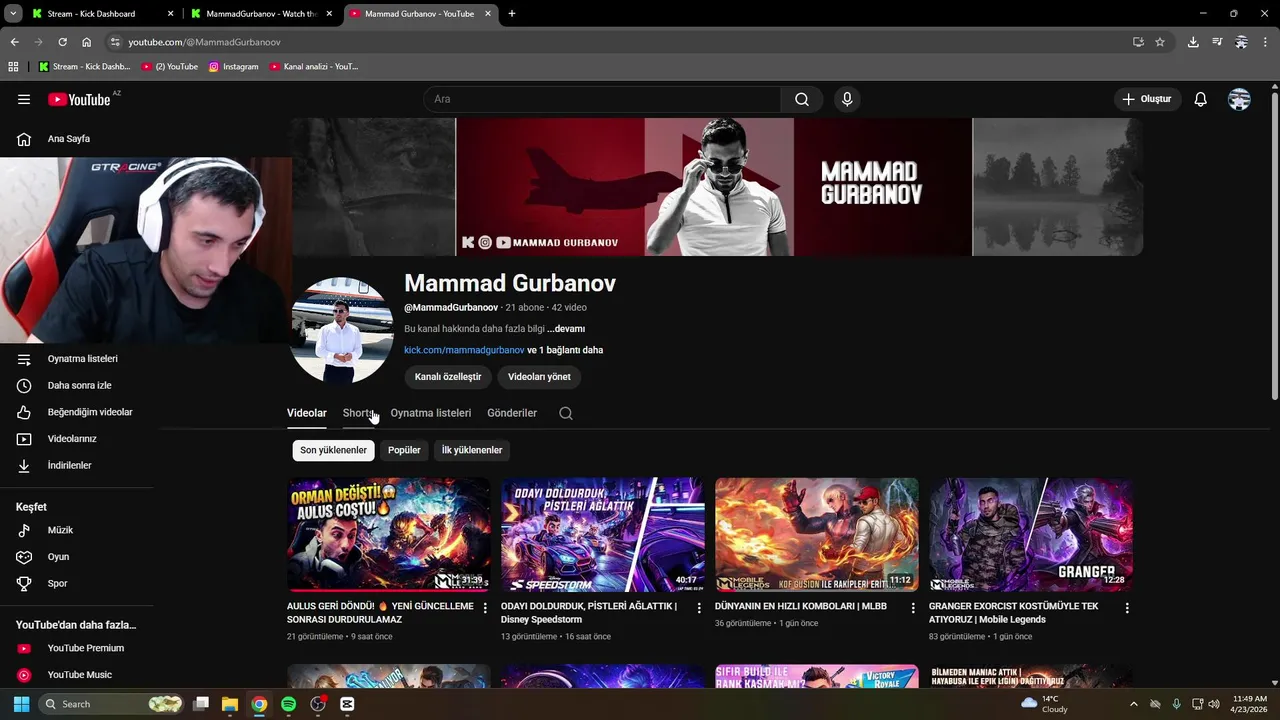Open YouTube account avatar menu

coord(1239,99)
